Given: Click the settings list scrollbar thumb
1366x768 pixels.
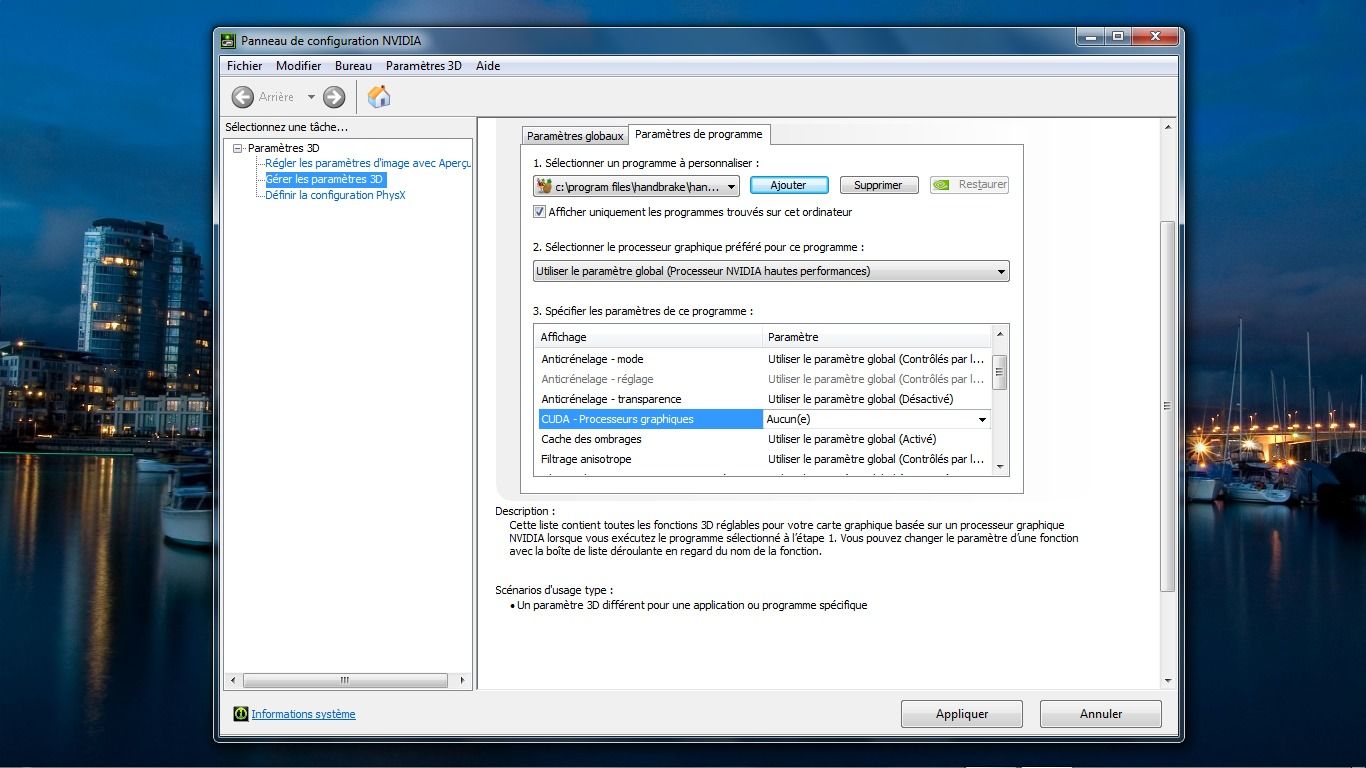Looking at the screenshot, I should 1000,372.
